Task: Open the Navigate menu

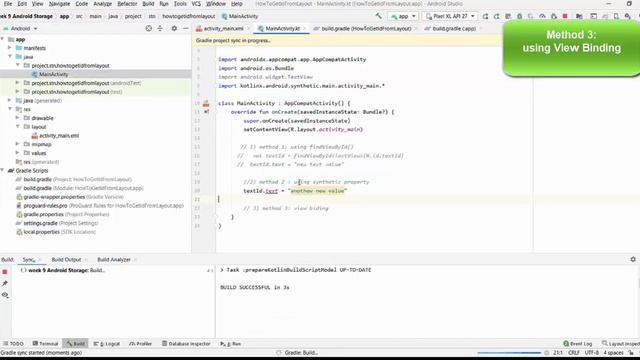Action: tap(59, 4)
